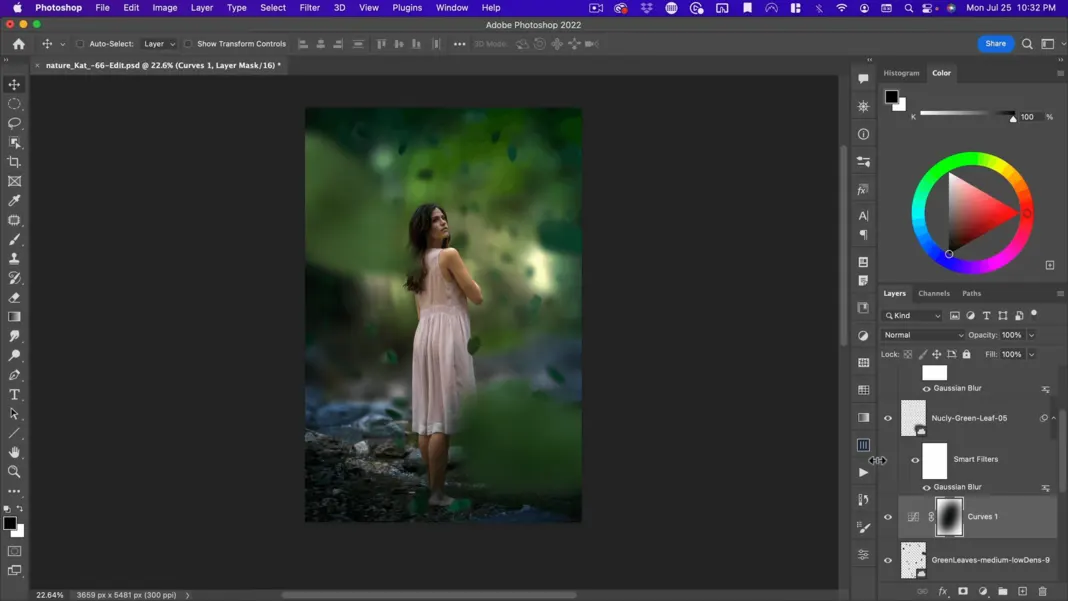Select the Eyedropper tool

(14, 201)
